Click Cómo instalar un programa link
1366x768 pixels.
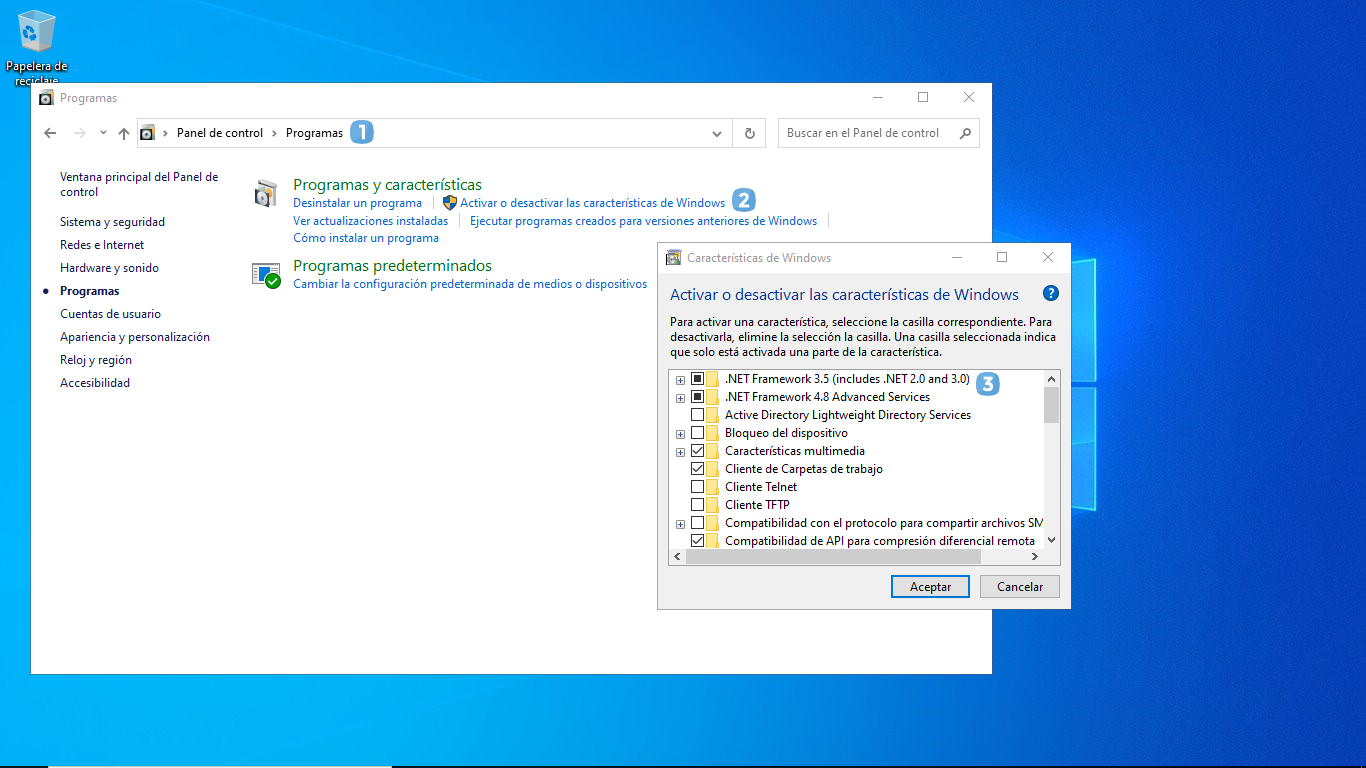[x=366, y=238]
